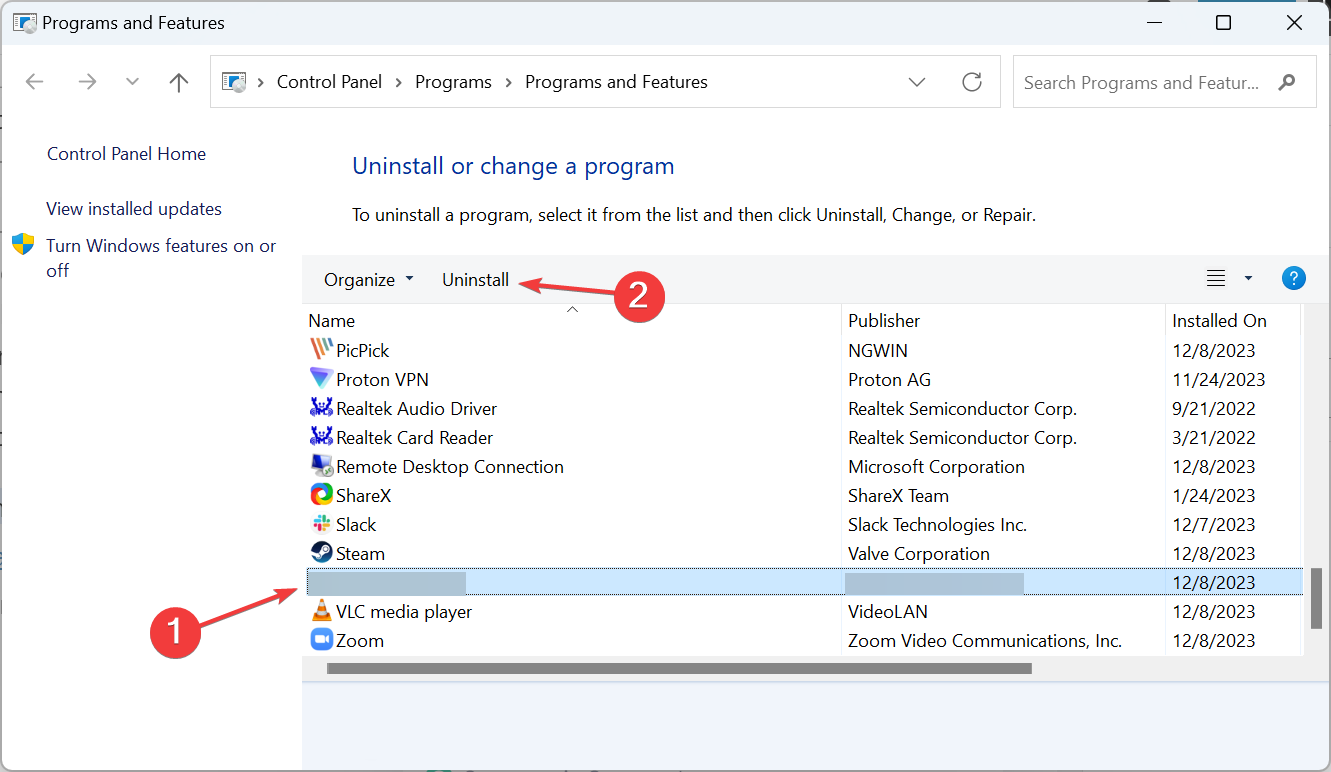Select the PicPick entry

[x=804, y=350]
